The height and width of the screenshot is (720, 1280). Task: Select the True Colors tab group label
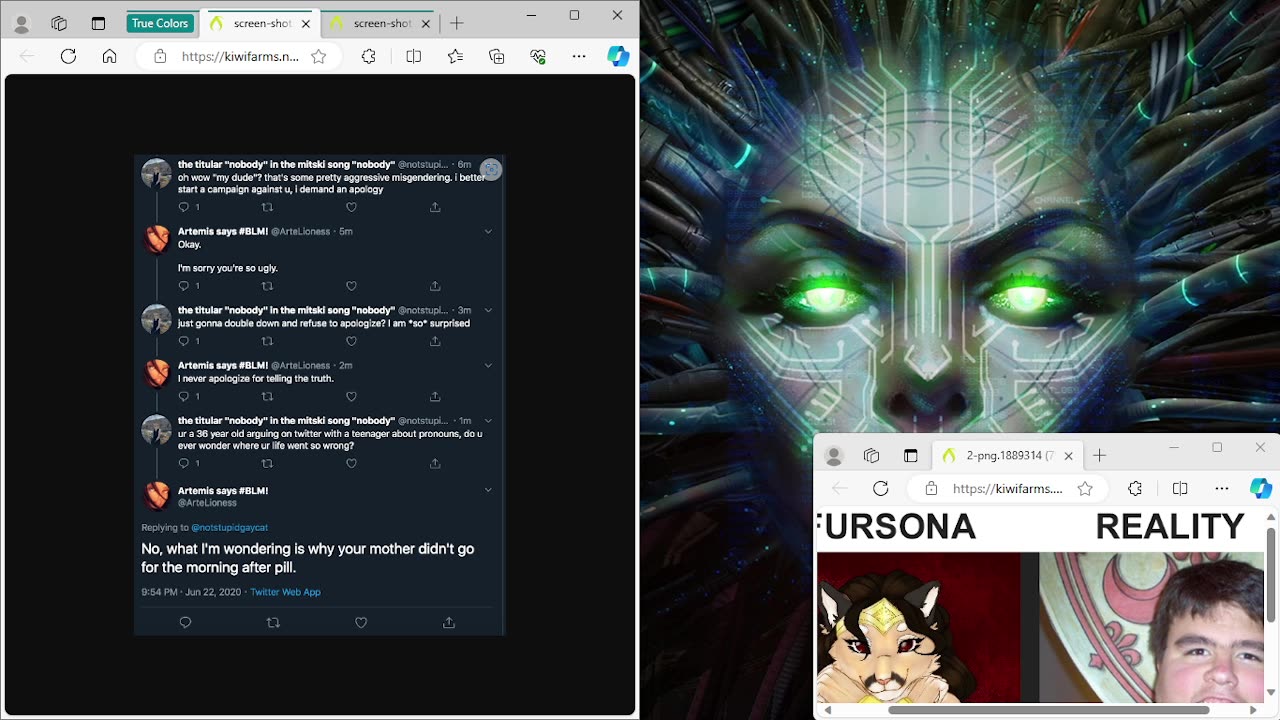(159, 23)
